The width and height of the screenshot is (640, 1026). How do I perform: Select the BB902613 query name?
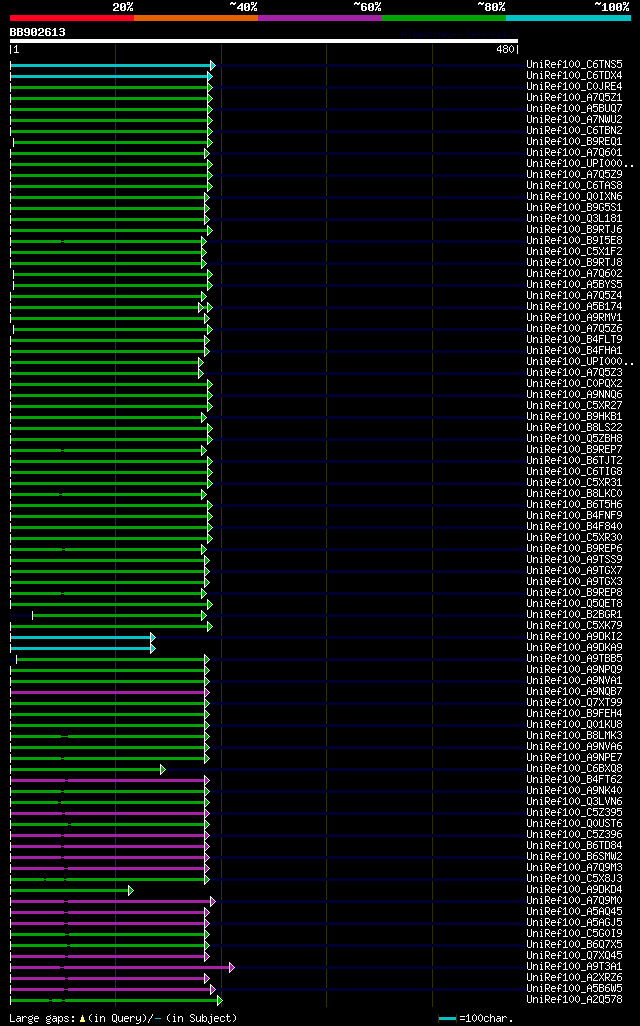pos(37,32)
